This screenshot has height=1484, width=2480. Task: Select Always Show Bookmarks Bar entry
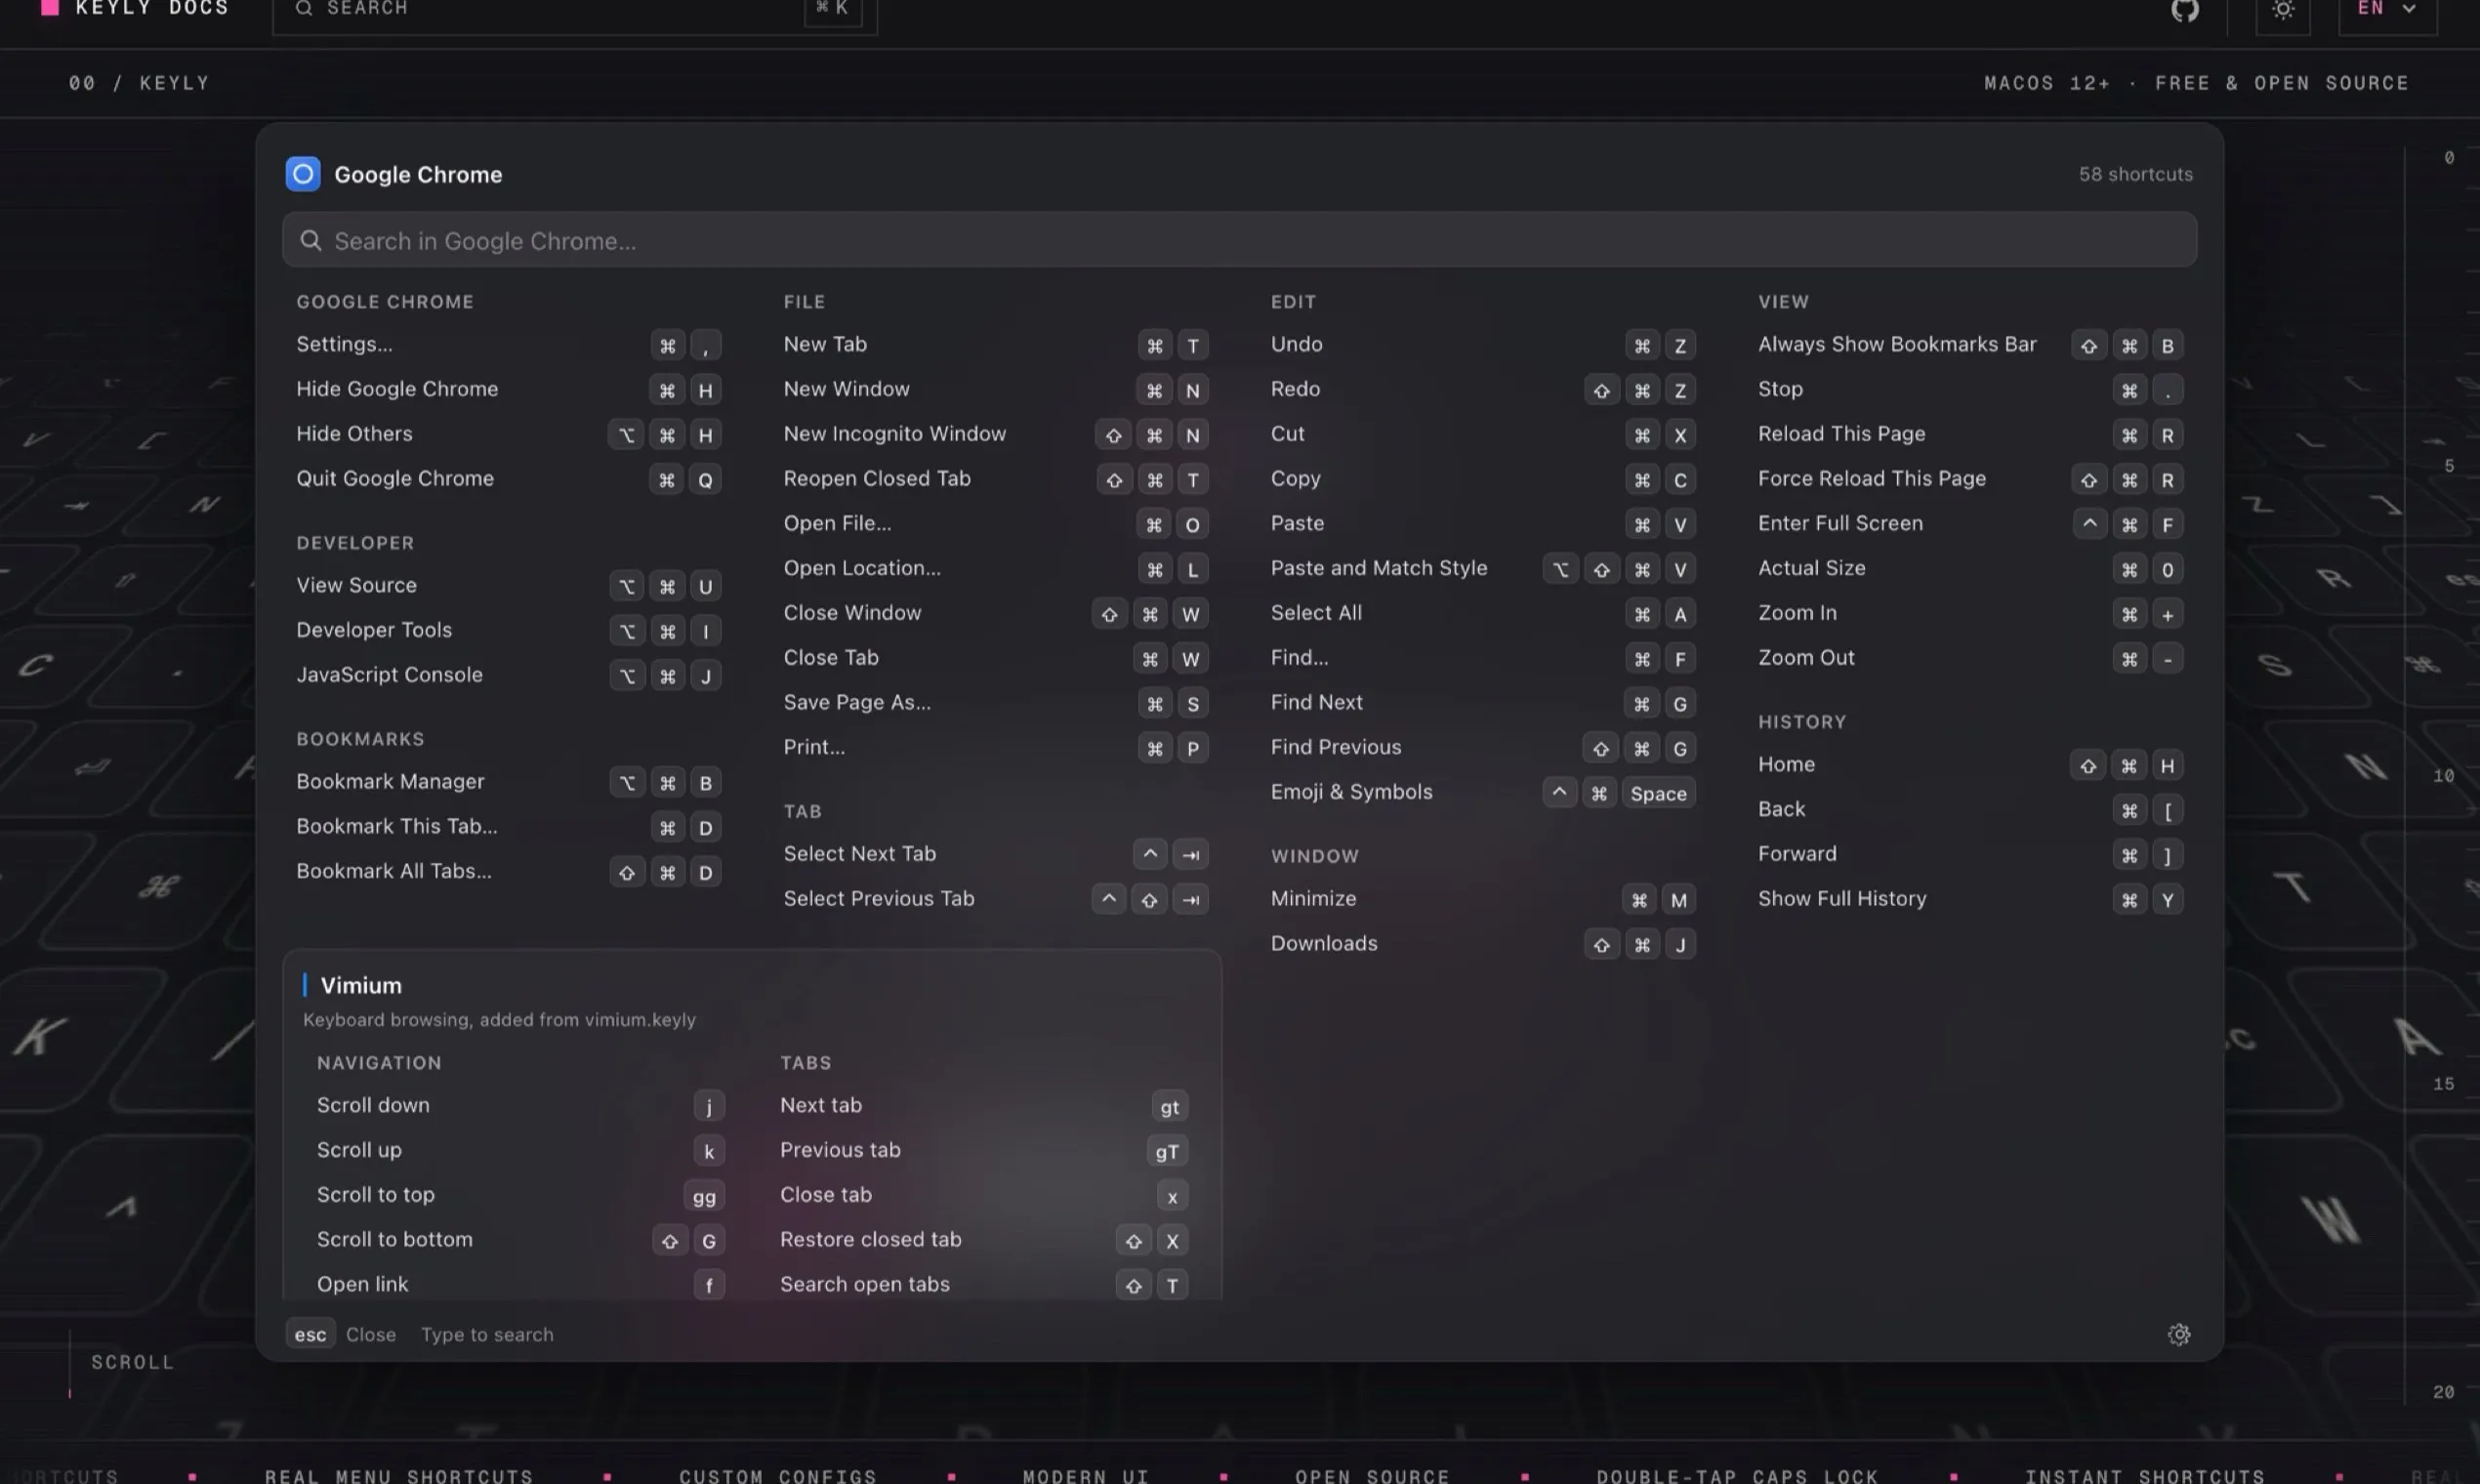pos(1970,345)
